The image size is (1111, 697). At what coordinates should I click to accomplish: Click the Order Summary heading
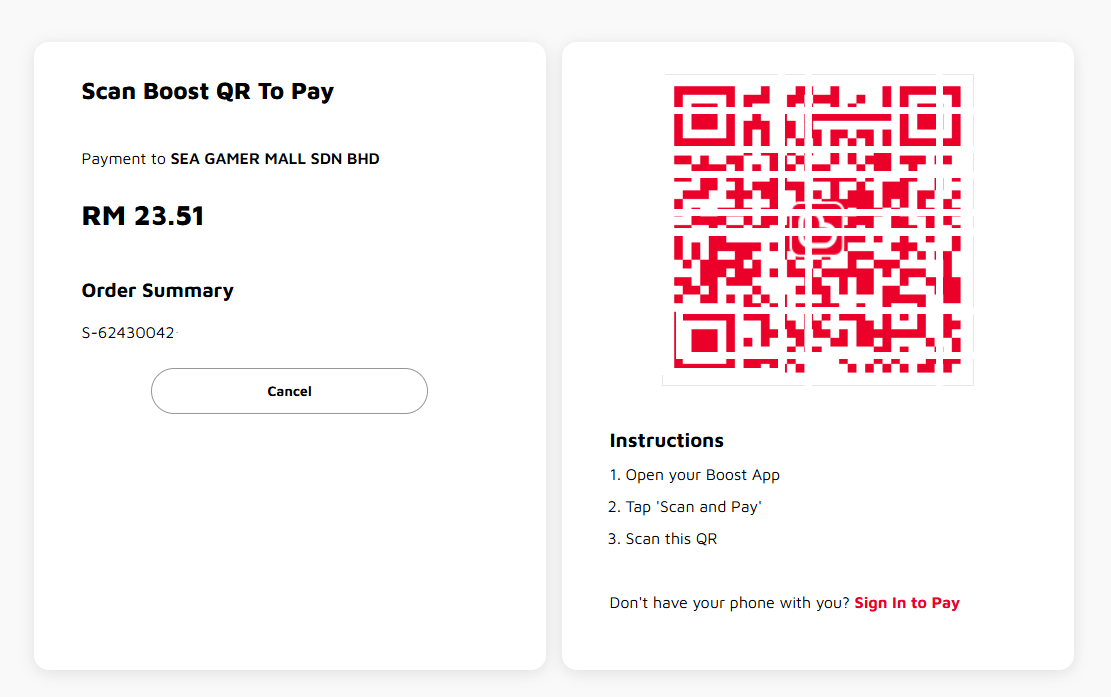(157, 290)
